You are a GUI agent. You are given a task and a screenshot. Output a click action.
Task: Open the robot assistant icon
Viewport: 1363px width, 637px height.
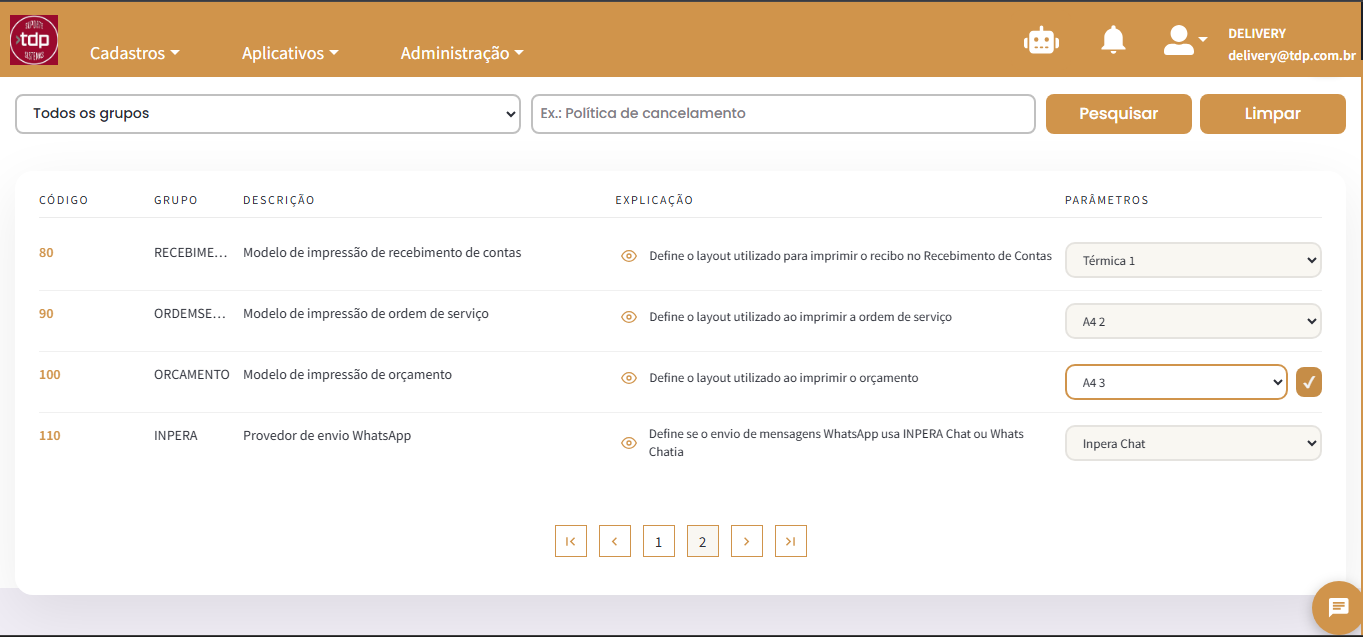1041,40
